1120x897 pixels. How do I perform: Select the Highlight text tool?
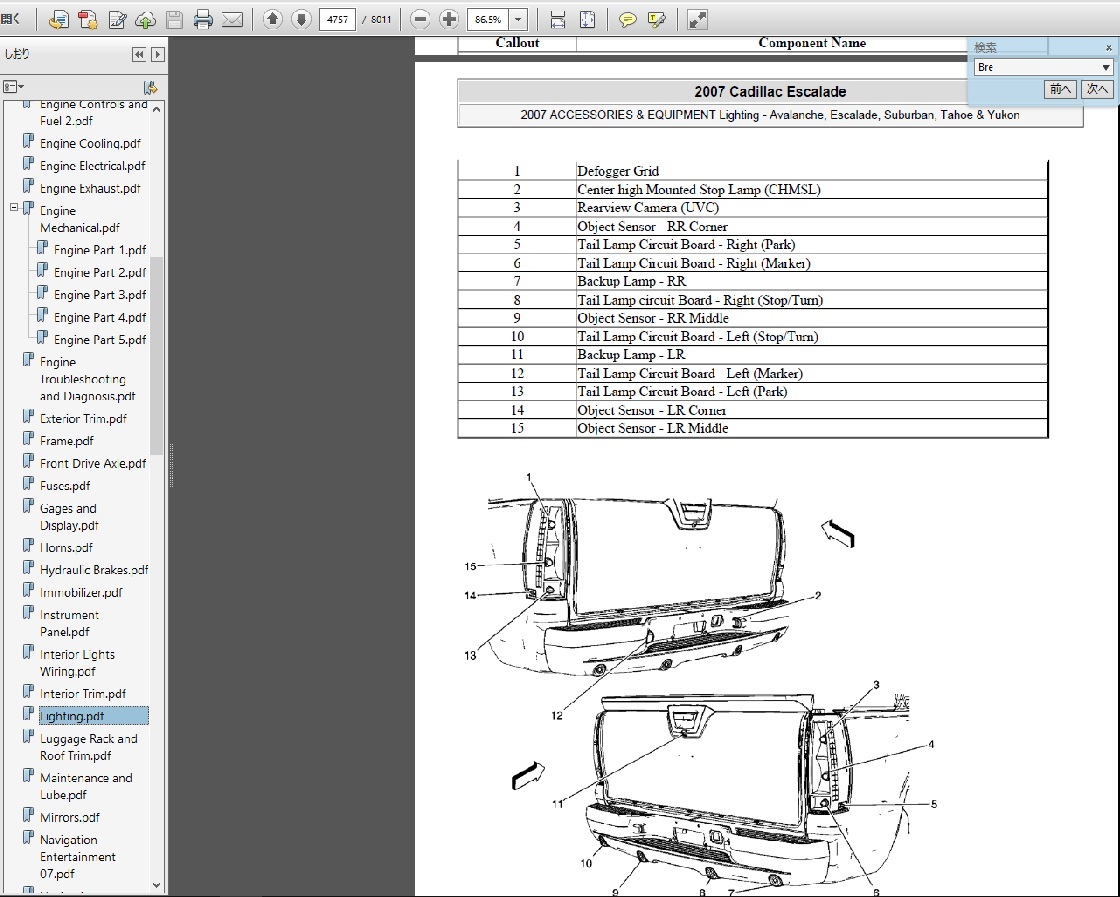(656, 19)
